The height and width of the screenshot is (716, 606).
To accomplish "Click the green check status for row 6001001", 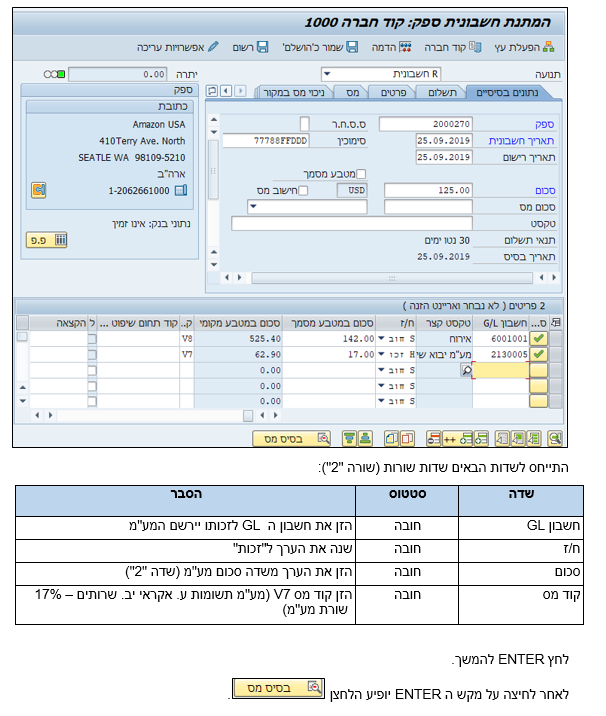I will click(x=538, y=338).
